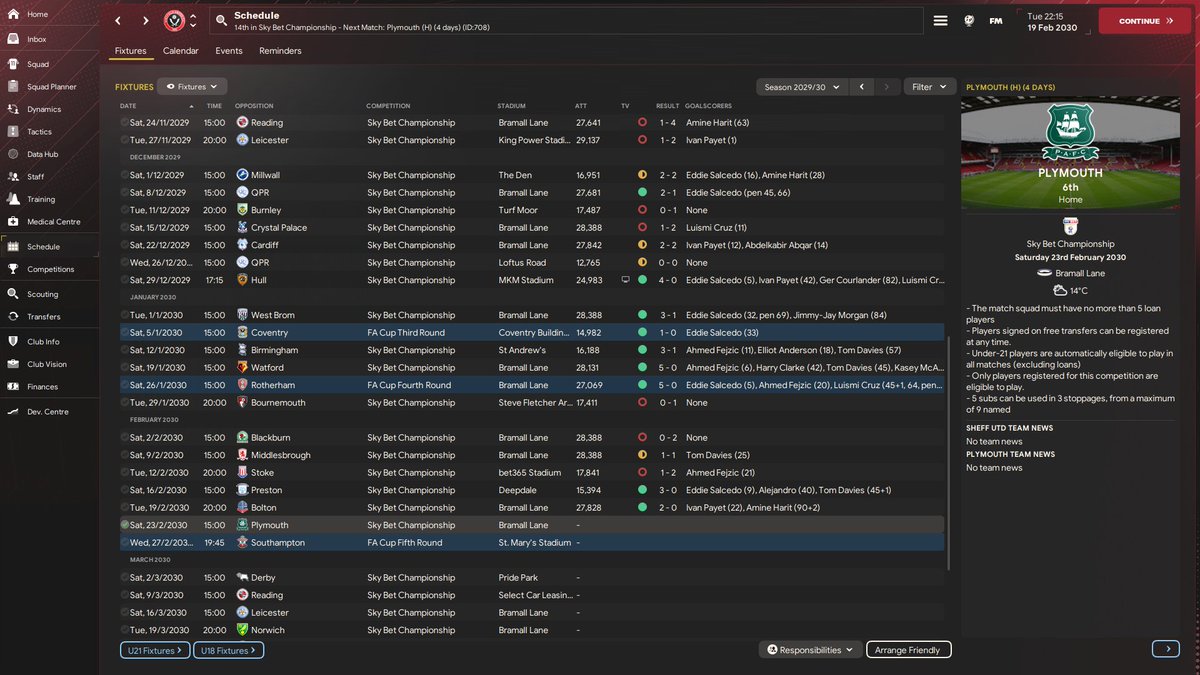This screenshot has height=675, width=1200.
Task: Go forward with the right arrow
Action: 145,20
